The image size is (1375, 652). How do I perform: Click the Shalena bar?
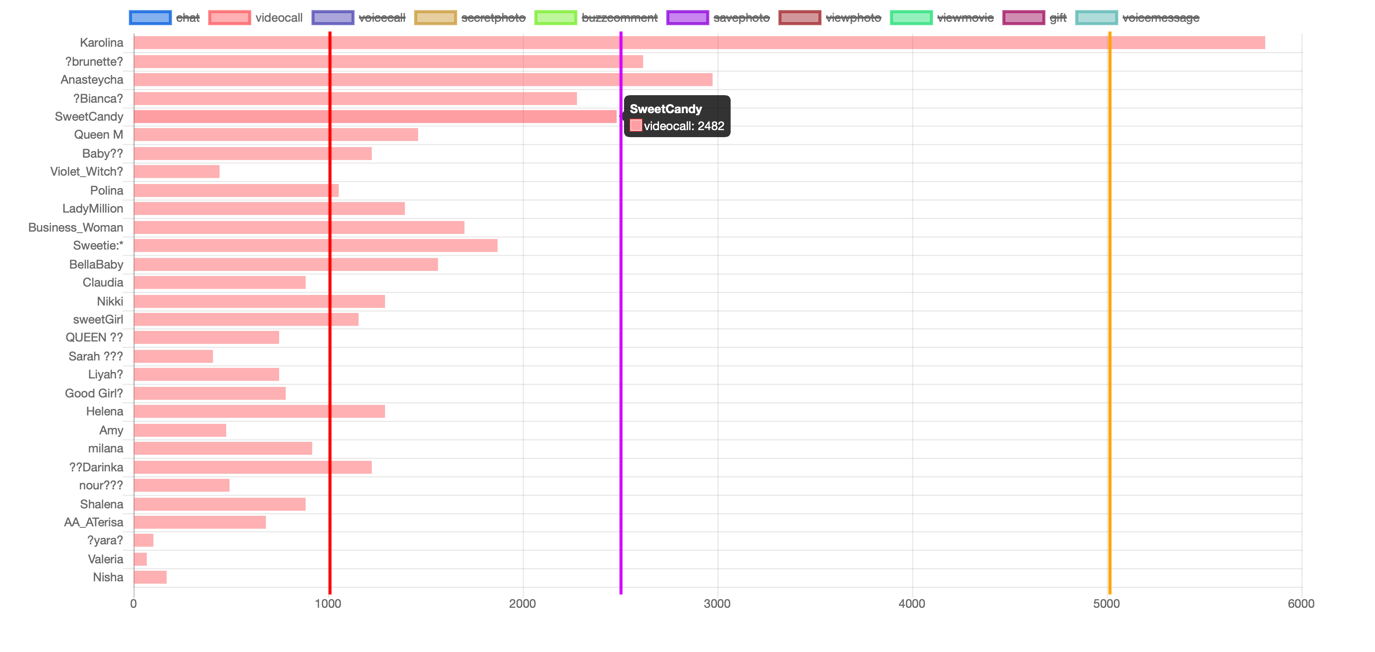coord(220,504)
